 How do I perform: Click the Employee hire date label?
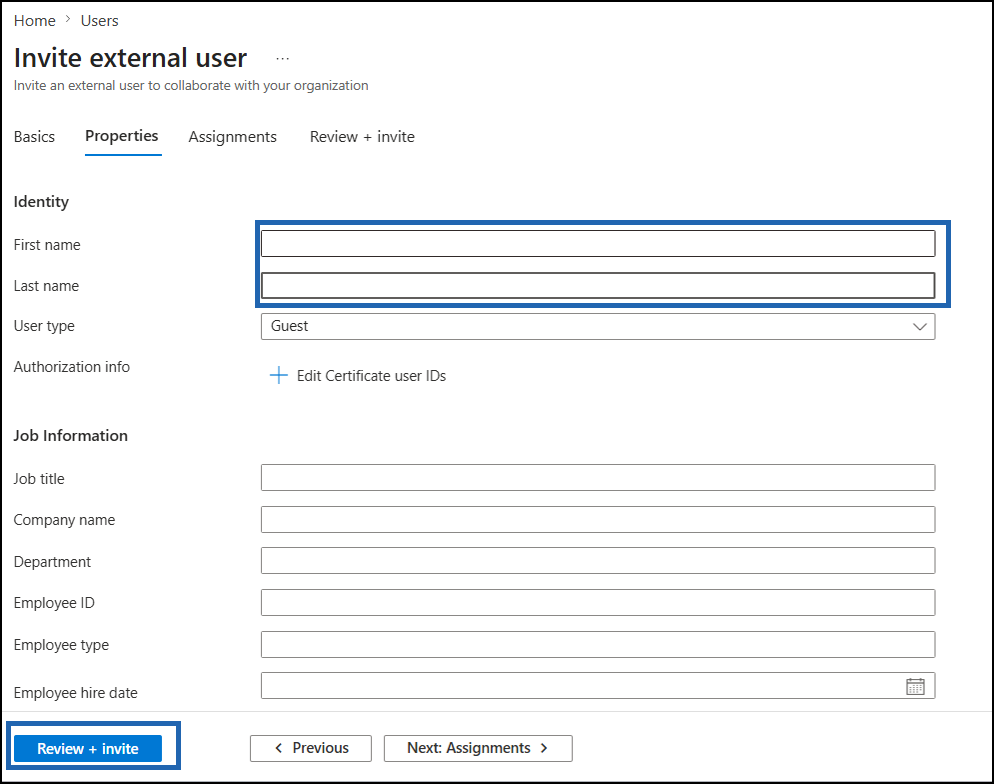tap(75, 693)
